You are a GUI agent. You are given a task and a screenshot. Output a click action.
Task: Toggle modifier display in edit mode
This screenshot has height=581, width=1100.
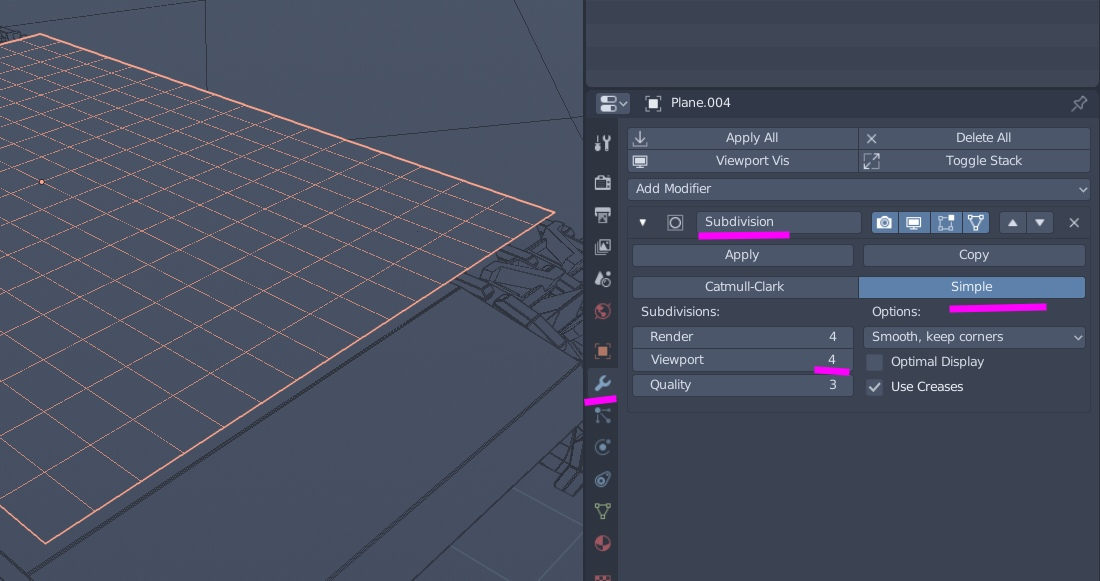coord(945,222)
